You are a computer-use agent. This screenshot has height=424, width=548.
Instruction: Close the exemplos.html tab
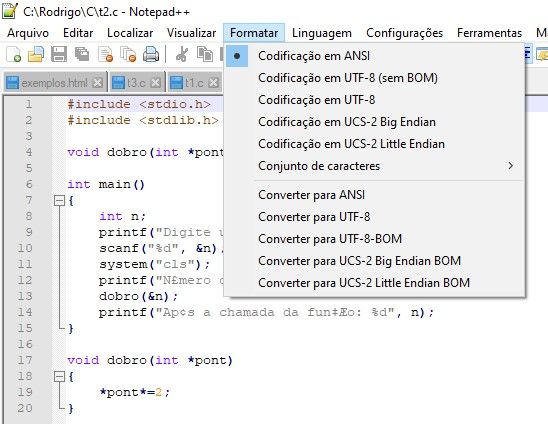point(98,83)
